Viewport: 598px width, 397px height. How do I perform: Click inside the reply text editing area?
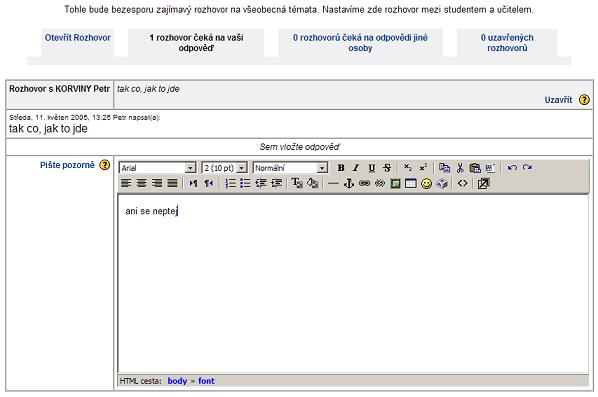pyautogui.click(x=353, y=284)
